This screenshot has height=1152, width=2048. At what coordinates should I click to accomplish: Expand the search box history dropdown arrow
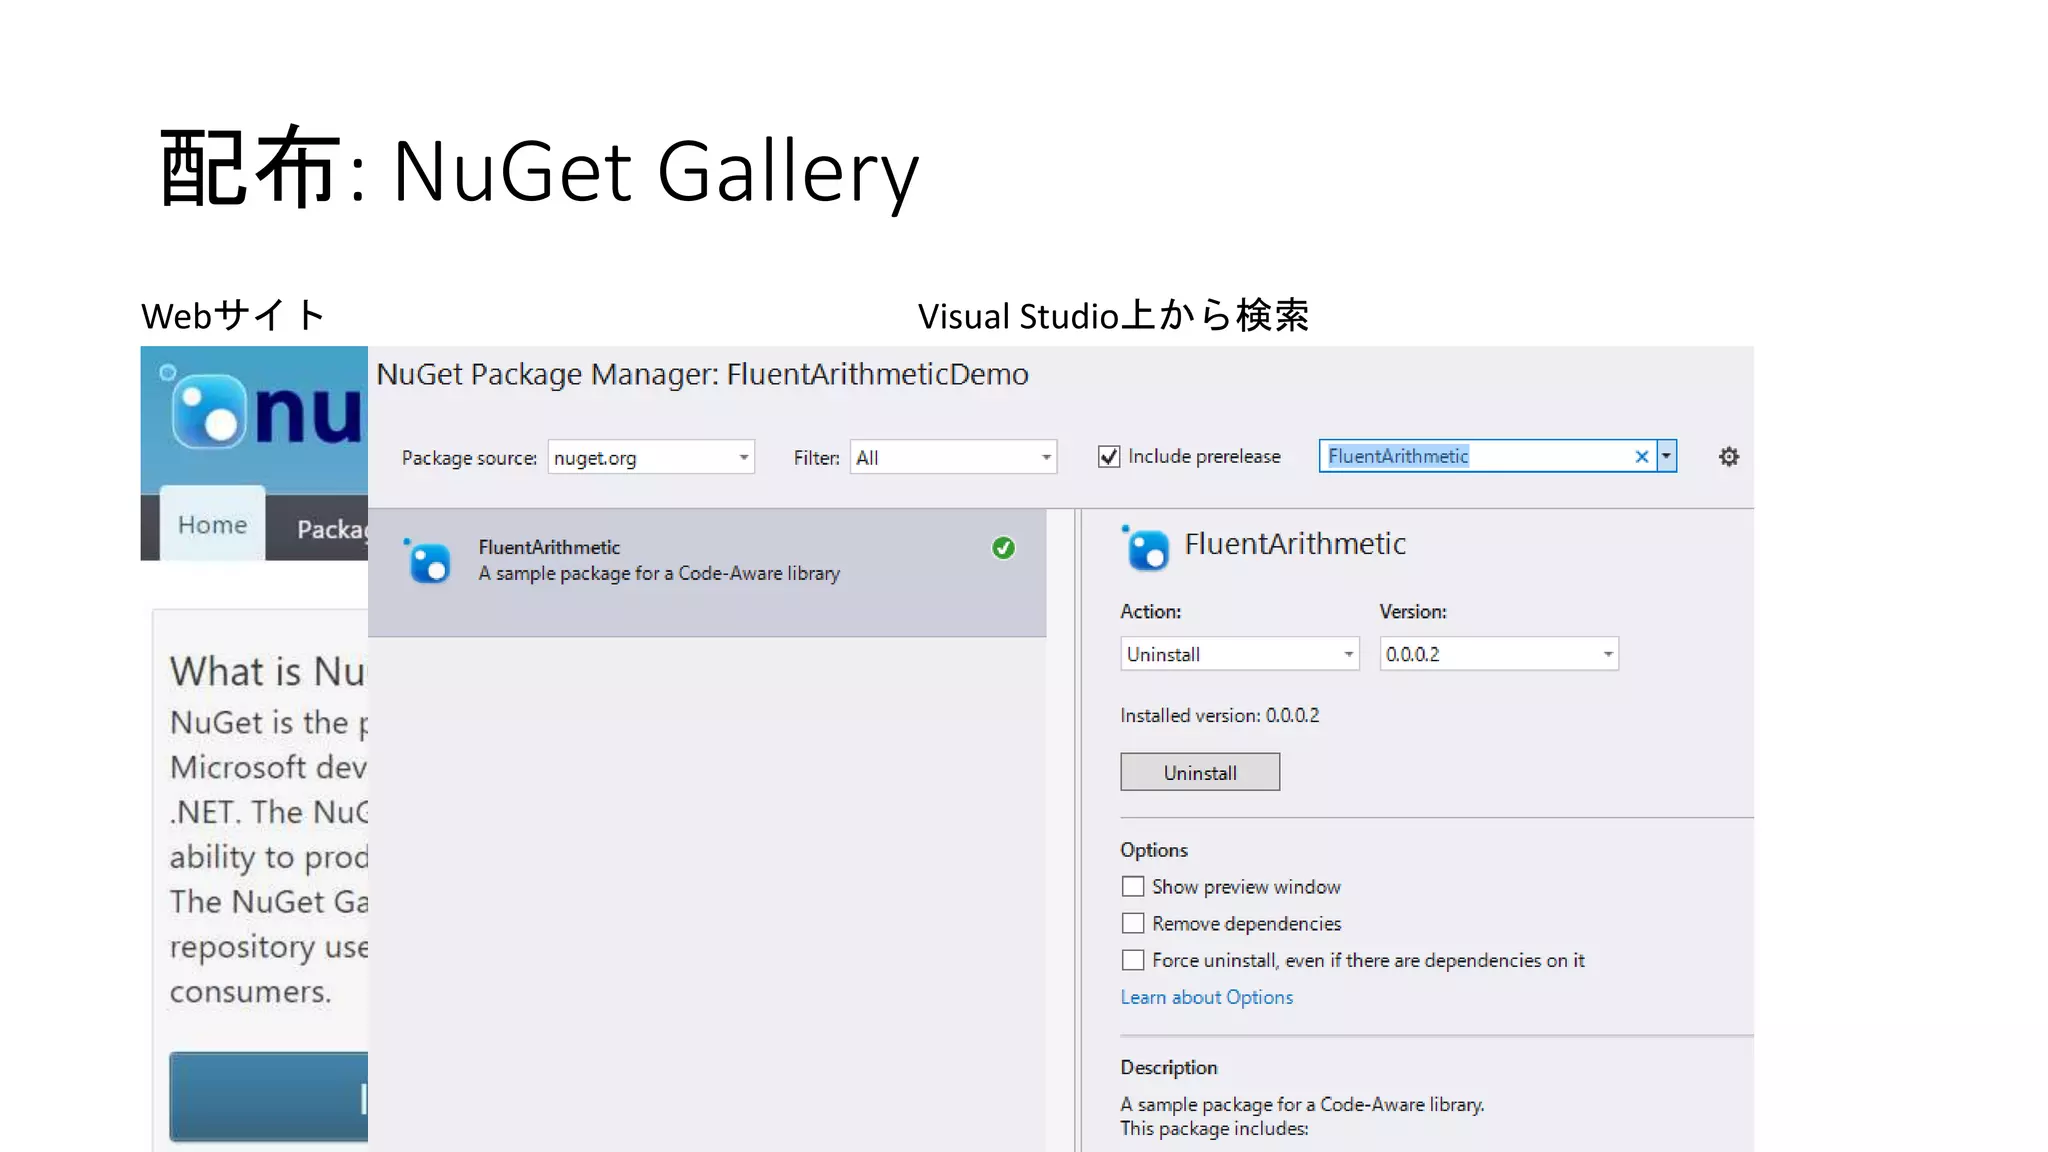[1666, 456]
